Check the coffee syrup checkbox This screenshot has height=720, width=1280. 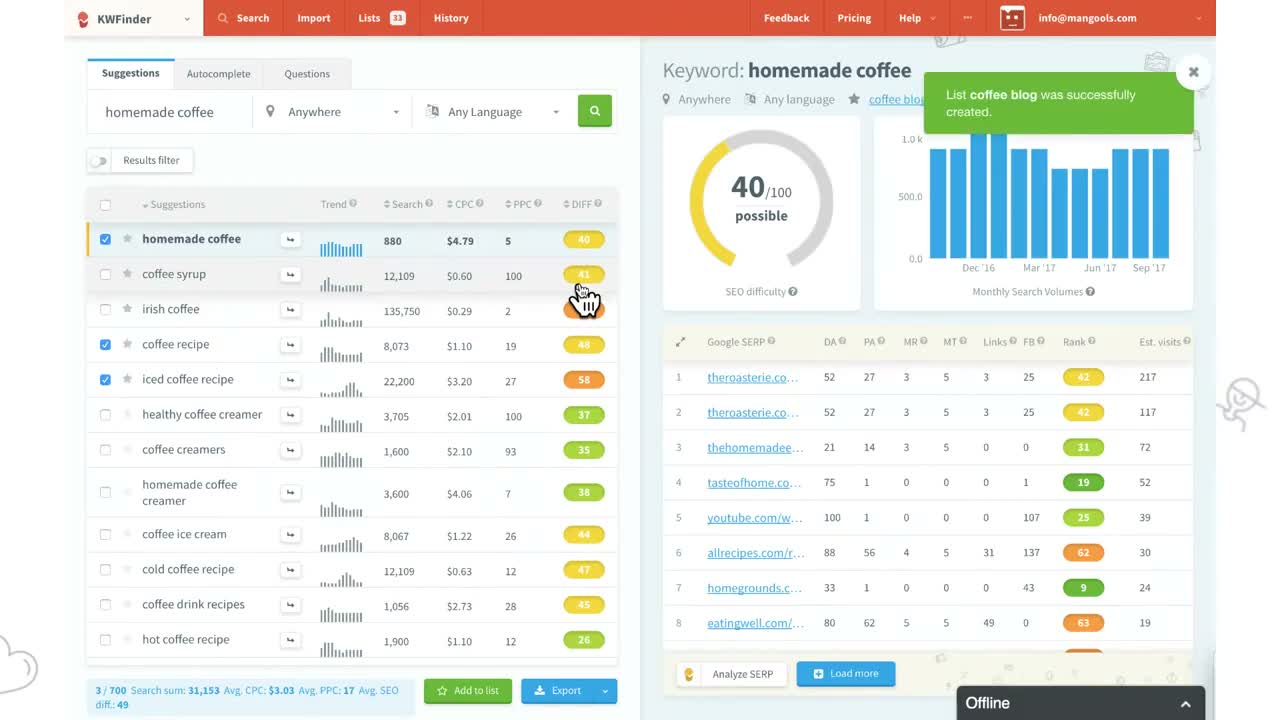coord(105,274)
